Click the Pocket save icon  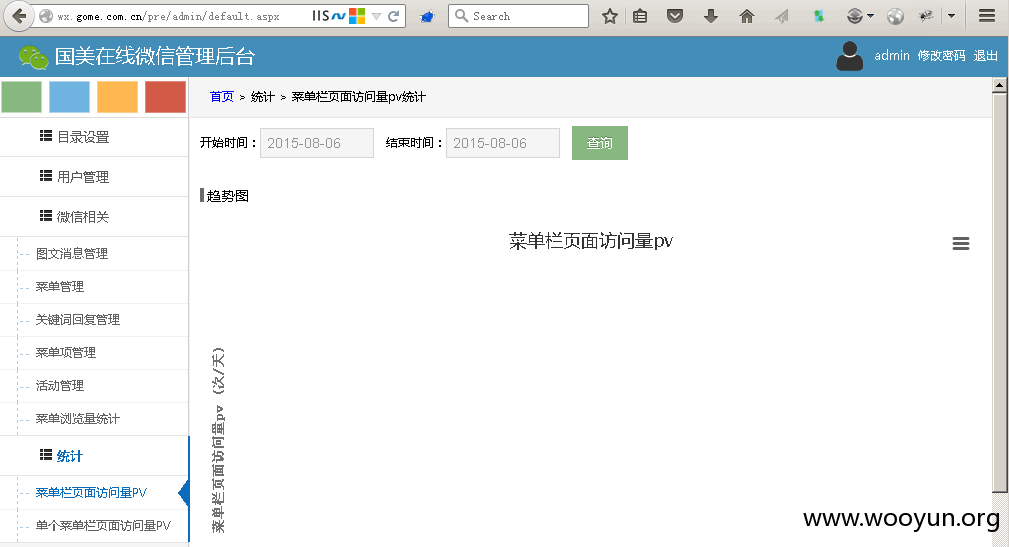tap(674, 16)
